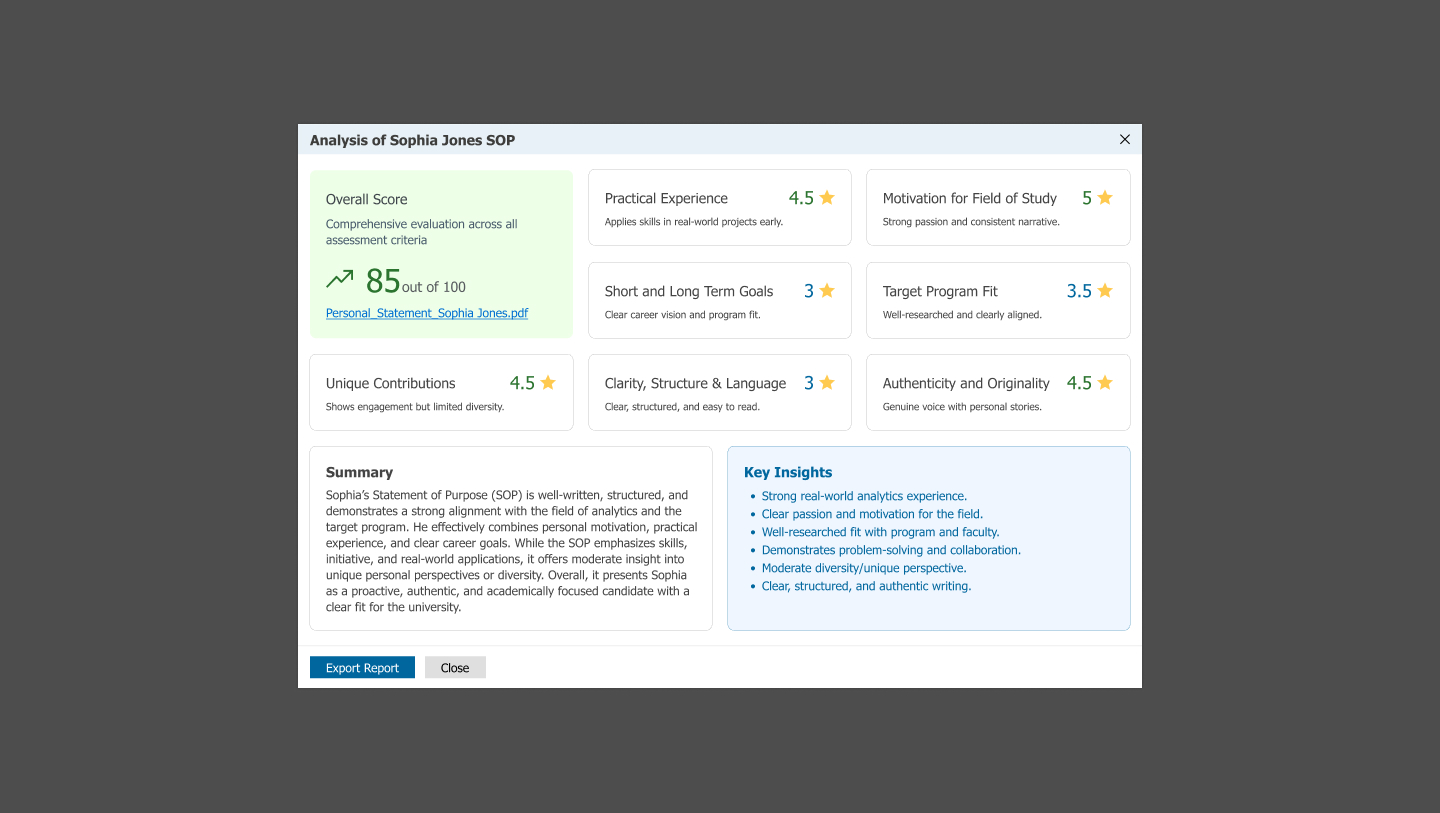Image resolution: width=1440 pixels, height=813 pixels.
Task: Select the Target Program Fit card
Action: tap(998, 301)
